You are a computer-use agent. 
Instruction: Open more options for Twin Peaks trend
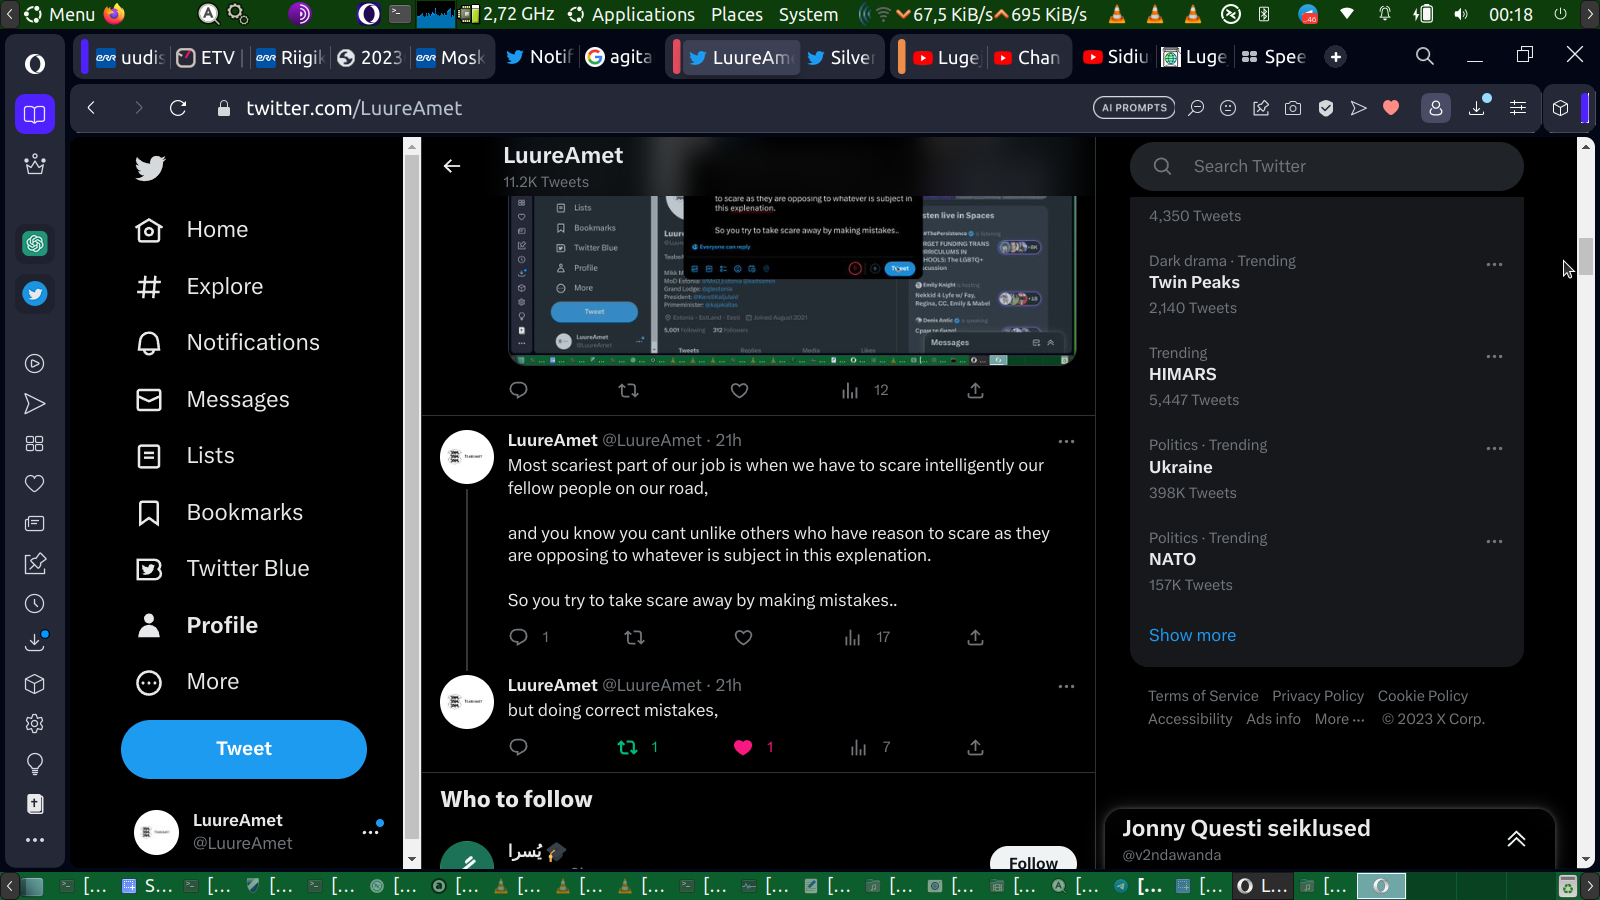(1494, 265)
